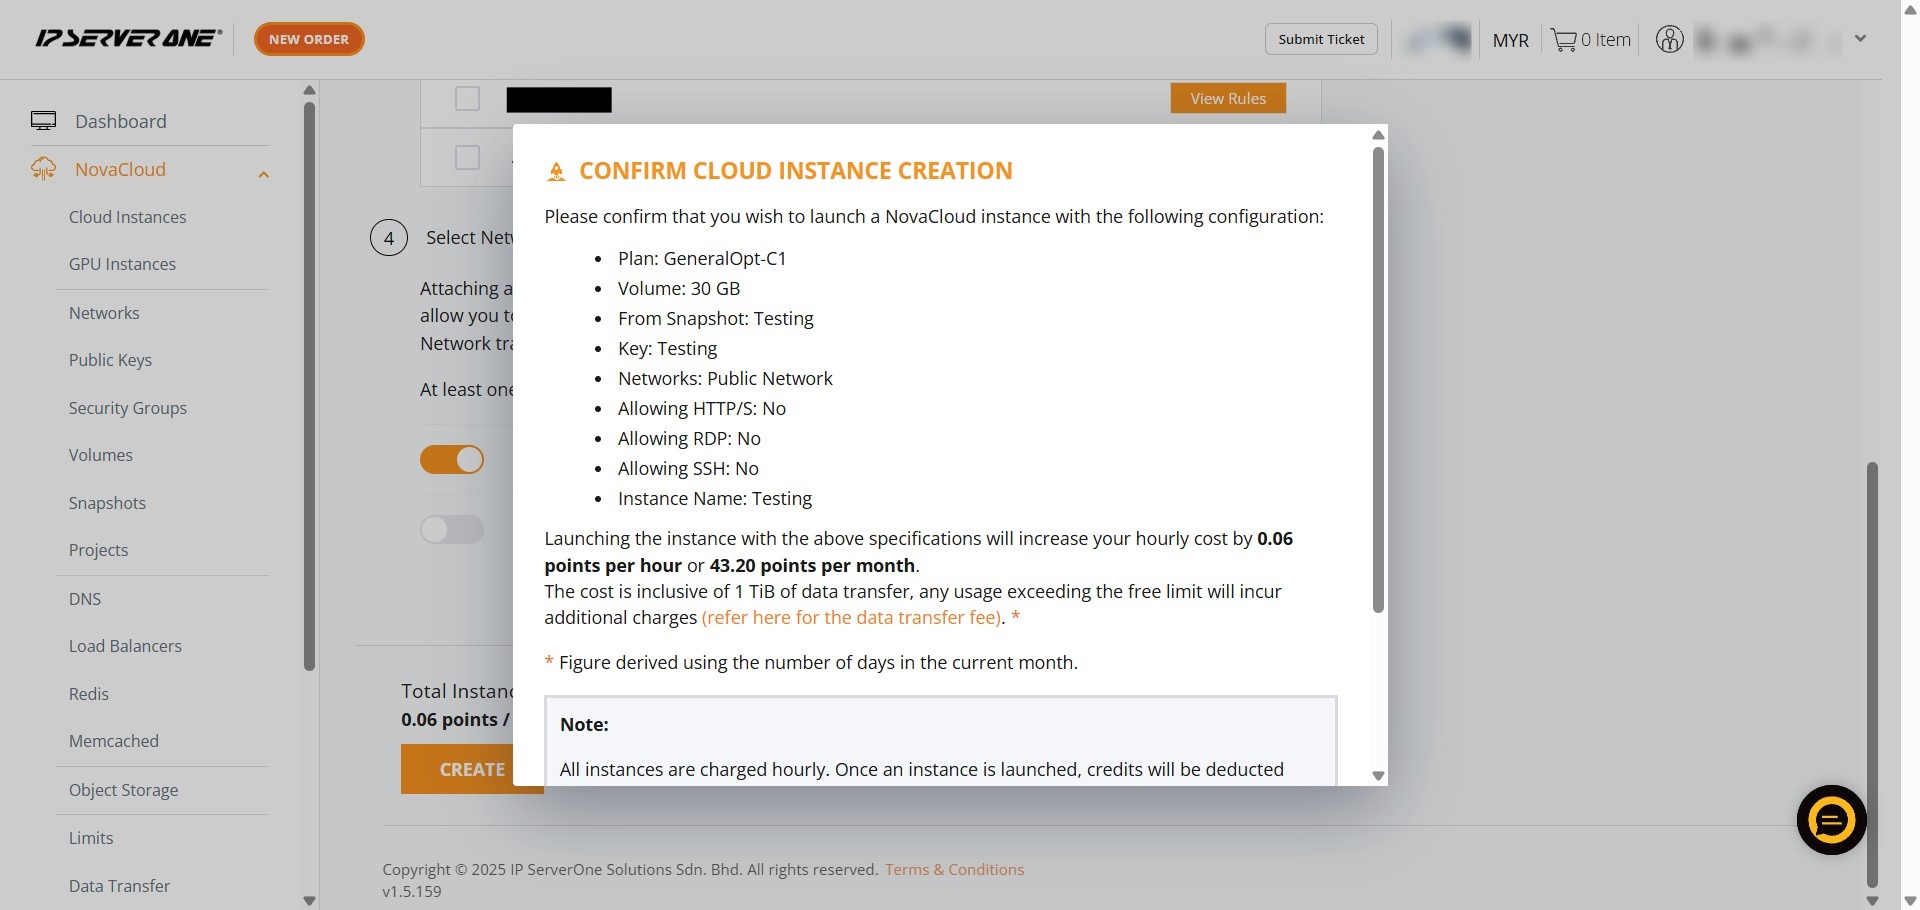Click the rocket icon in dialog title

tap(556, 172)
